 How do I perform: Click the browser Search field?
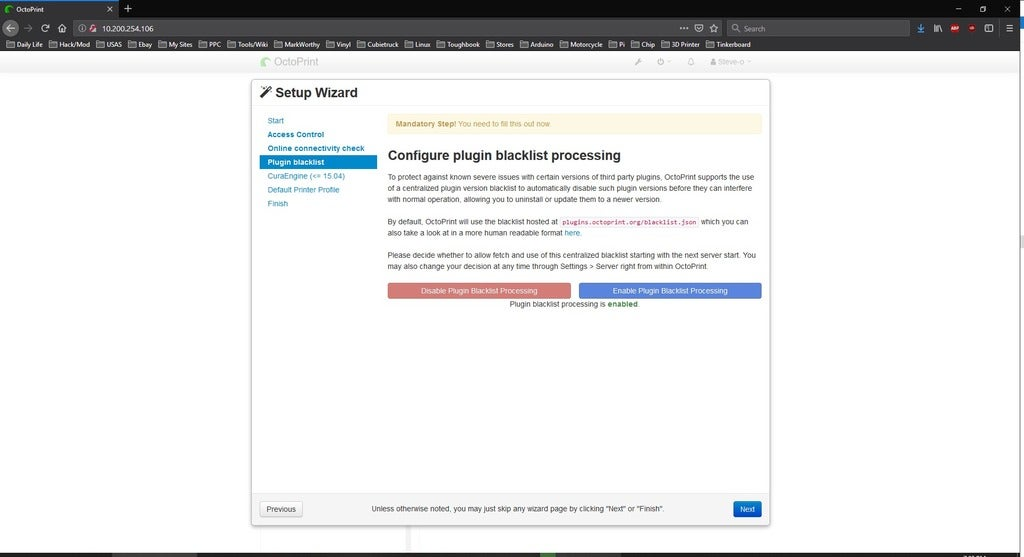tap(818, 28)
